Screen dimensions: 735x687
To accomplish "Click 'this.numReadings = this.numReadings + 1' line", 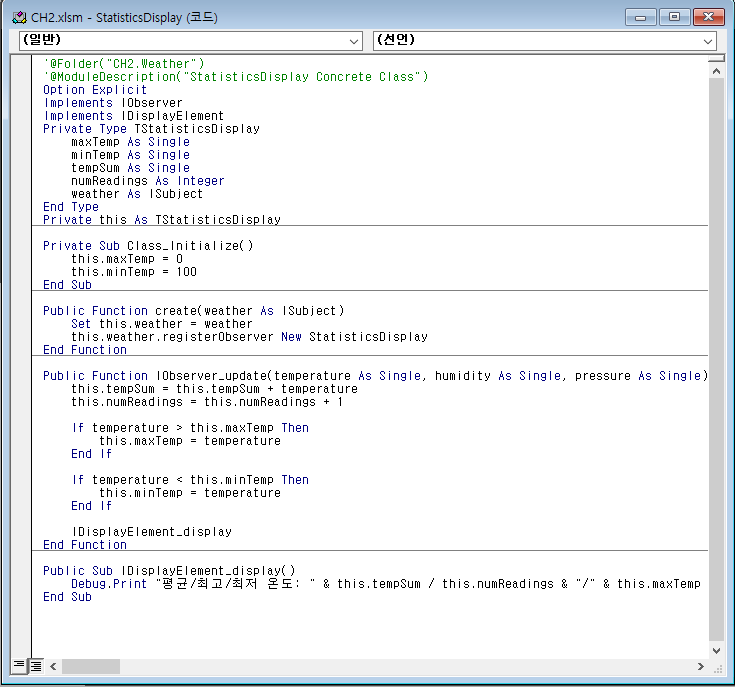I will coord(207,402).
